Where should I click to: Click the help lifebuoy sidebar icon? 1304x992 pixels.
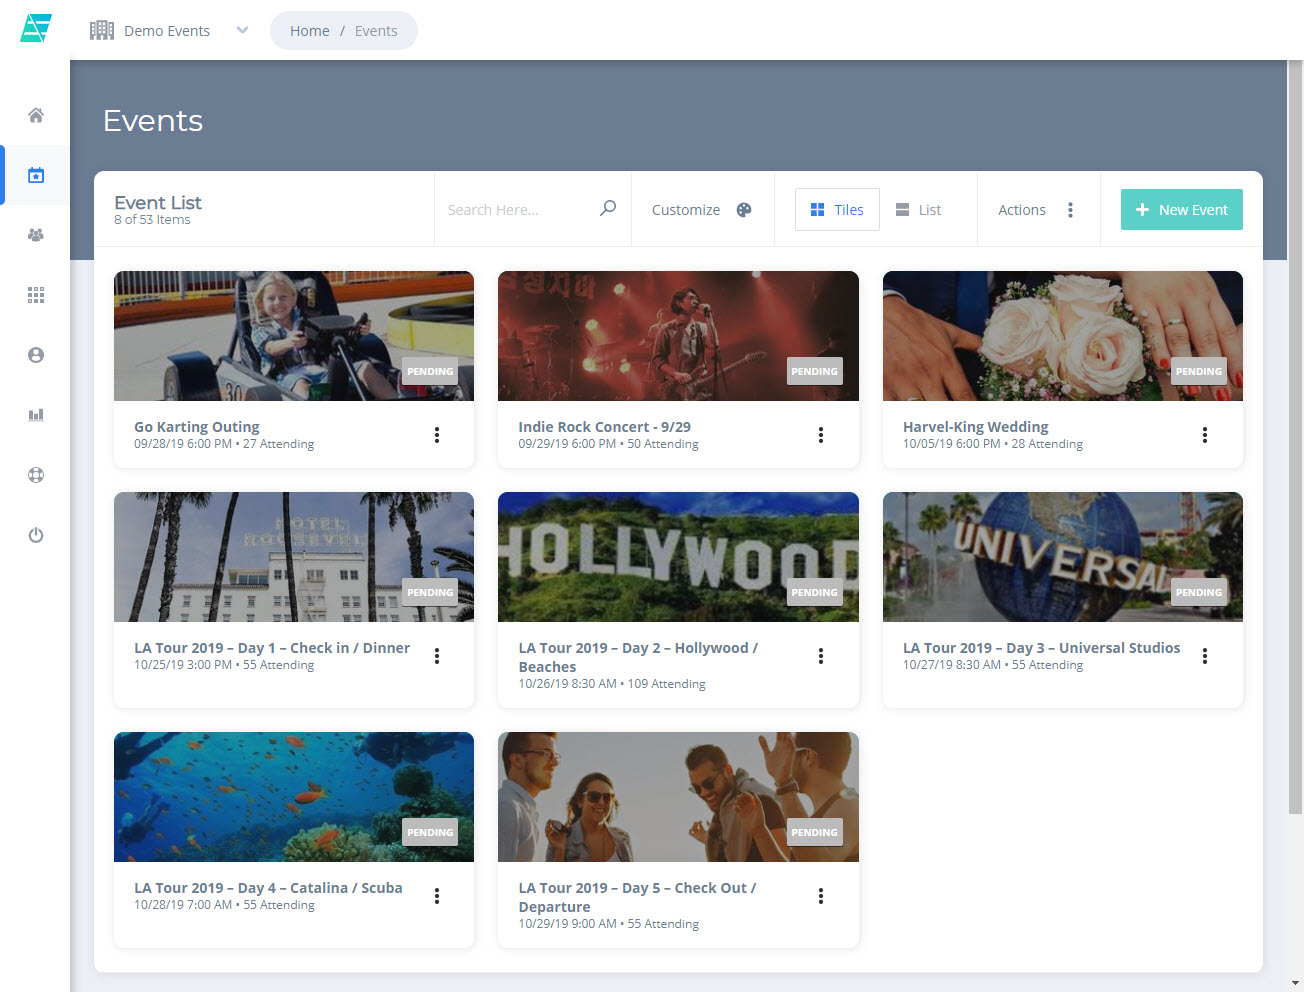click(x=36, y=475)
